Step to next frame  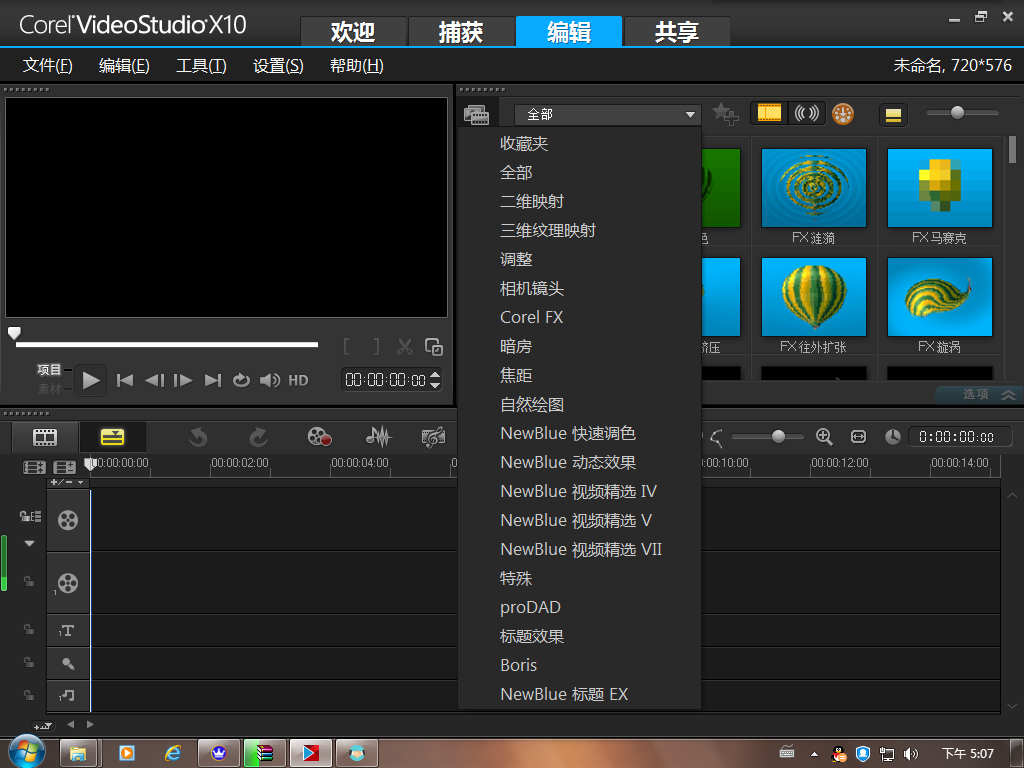(183, 381)
